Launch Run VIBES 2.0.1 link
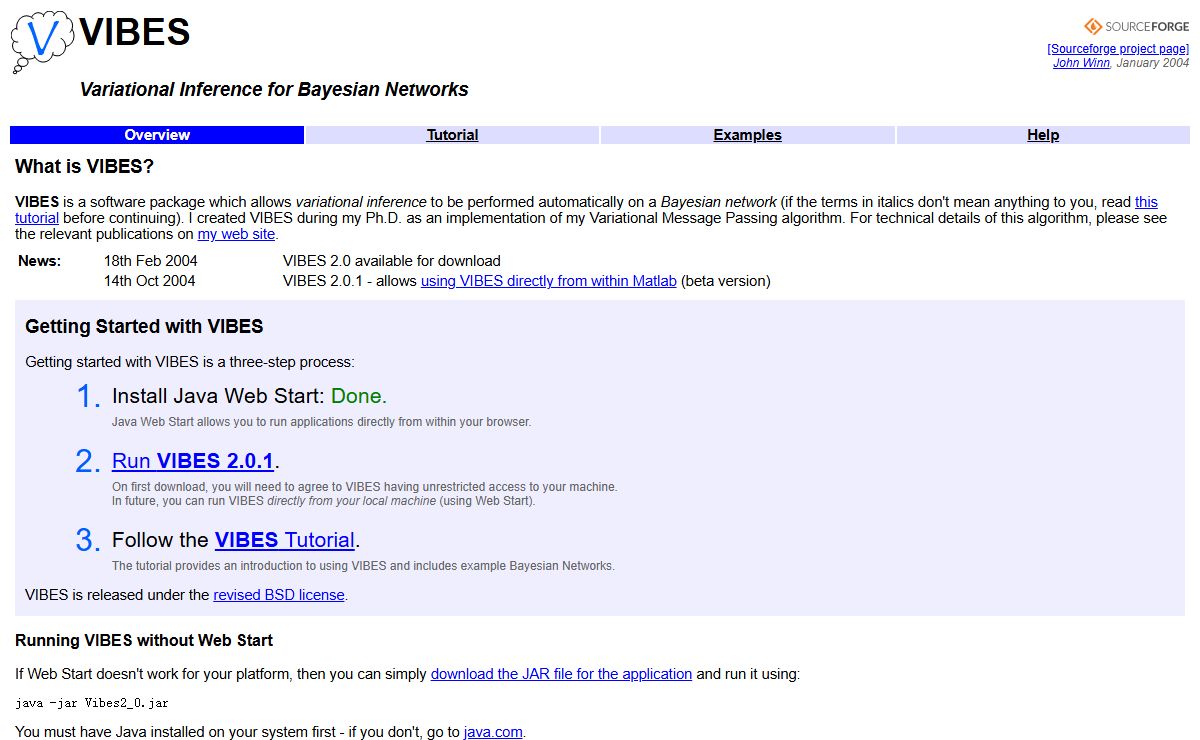 tap(193, 461)
